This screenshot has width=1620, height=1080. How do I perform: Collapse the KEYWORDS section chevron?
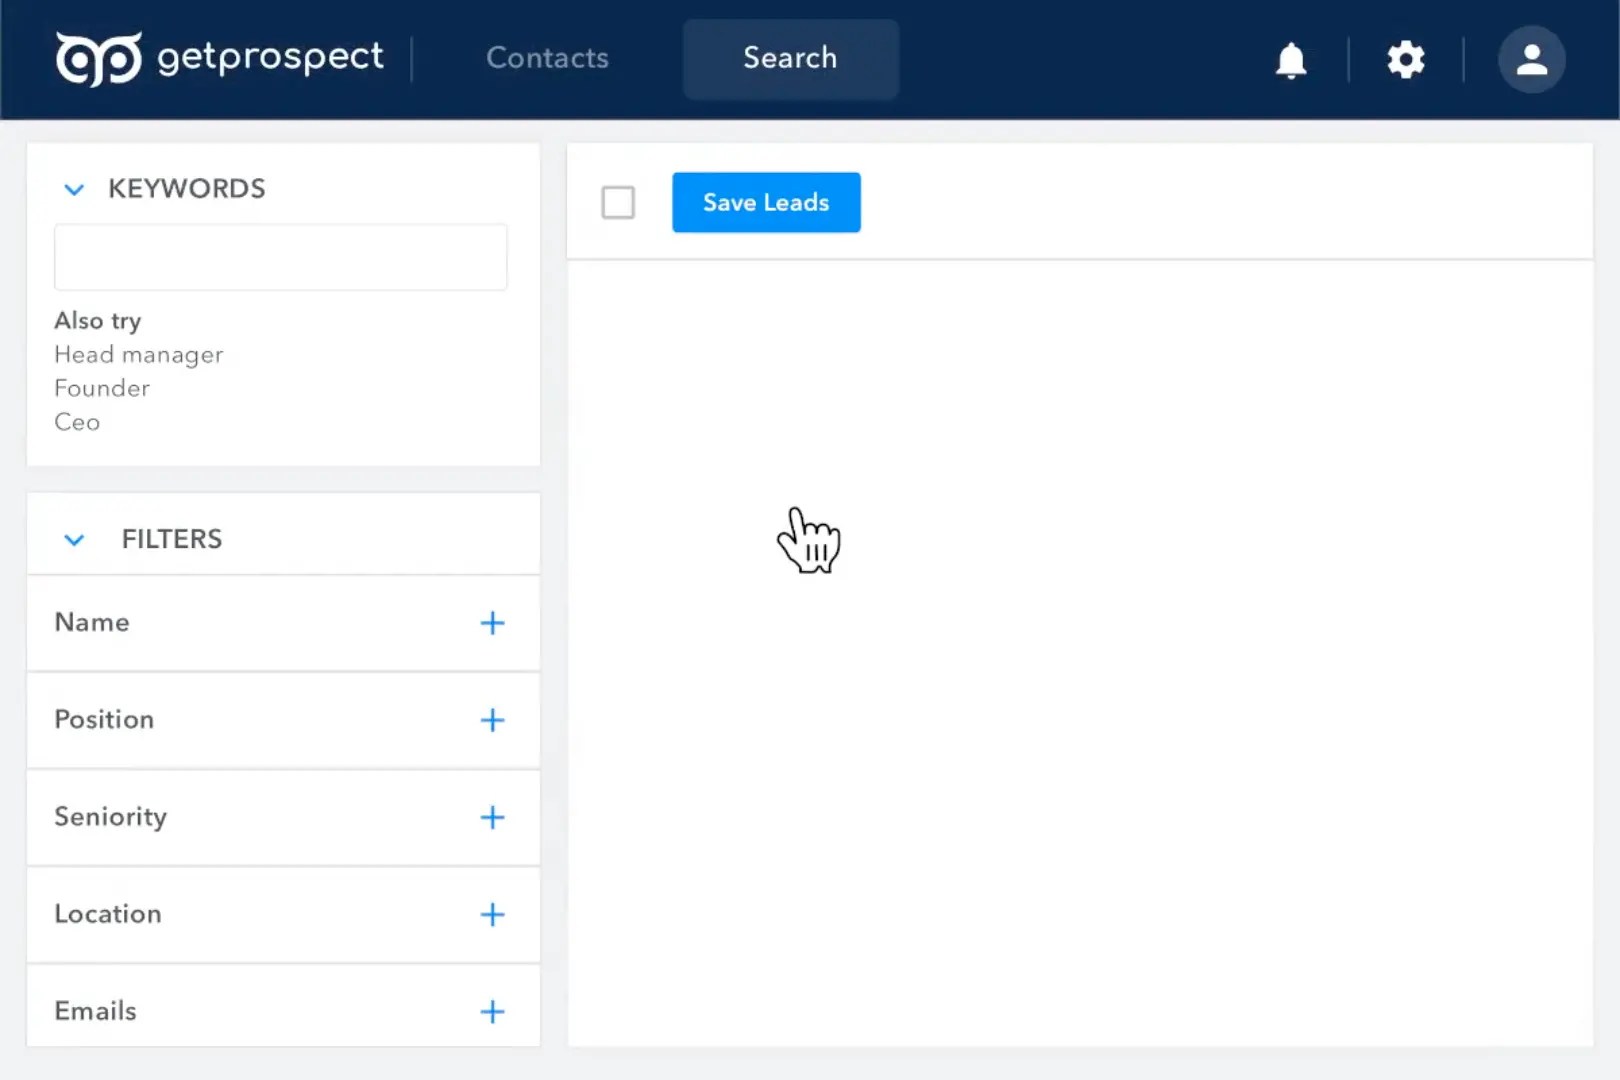pos(74,189)
